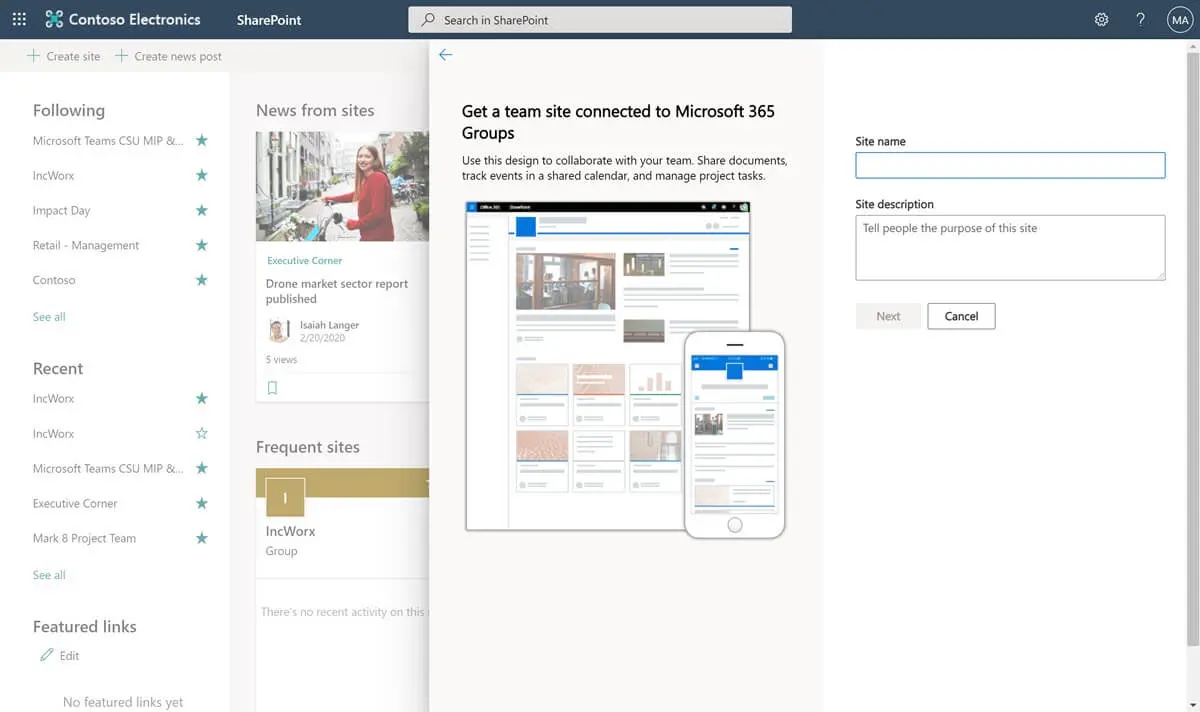Follow the unstarred IncWorx in Recent

[201, 434]
